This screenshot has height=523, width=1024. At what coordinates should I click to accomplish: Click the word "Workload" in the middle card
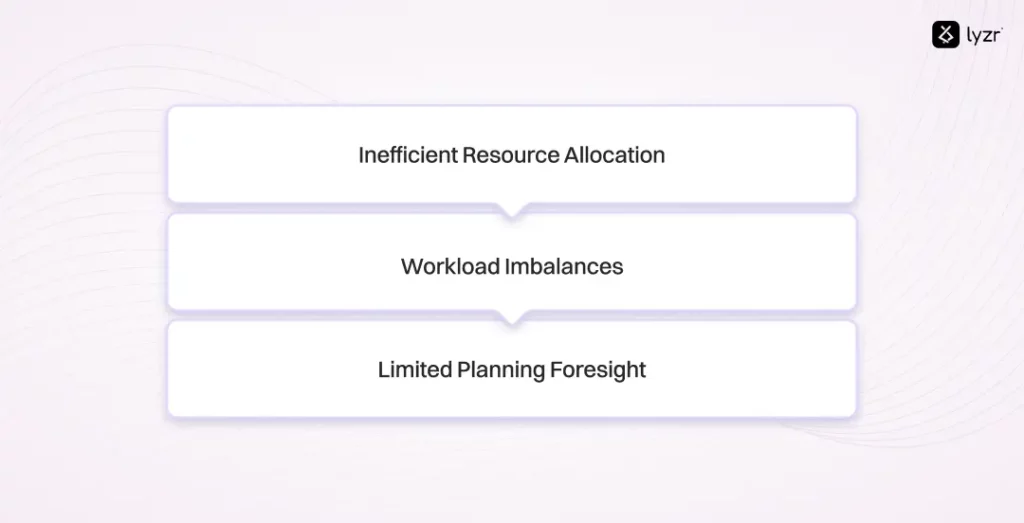pyautogui.click(x=444, y=267)
